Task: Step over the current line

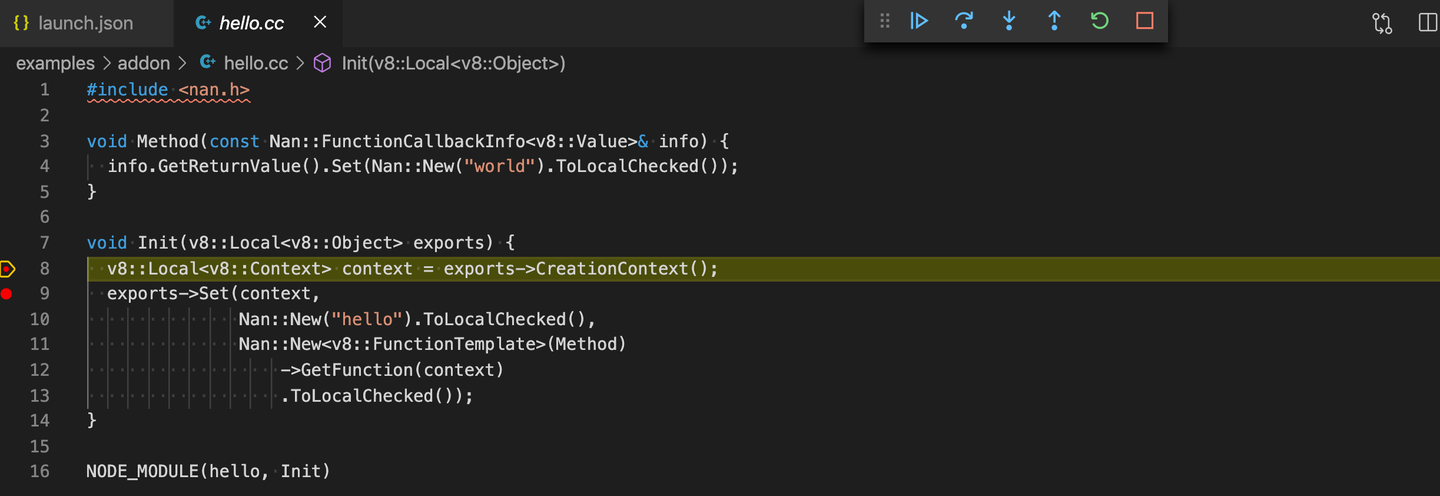Action: coord(964,21)
